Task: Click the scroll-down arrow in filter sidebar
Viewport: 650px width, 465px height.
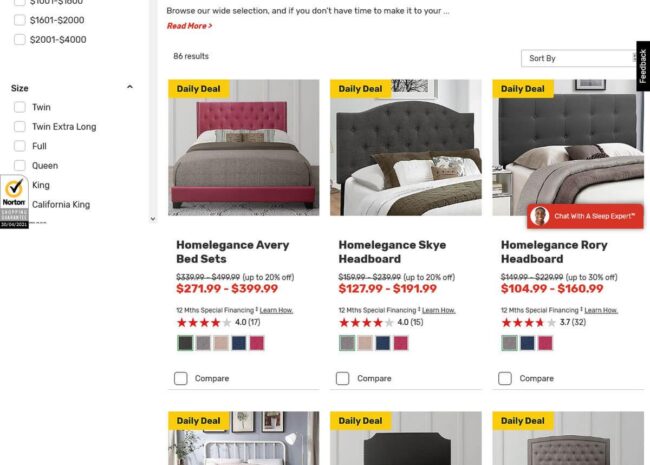Action: pos(153,219)
